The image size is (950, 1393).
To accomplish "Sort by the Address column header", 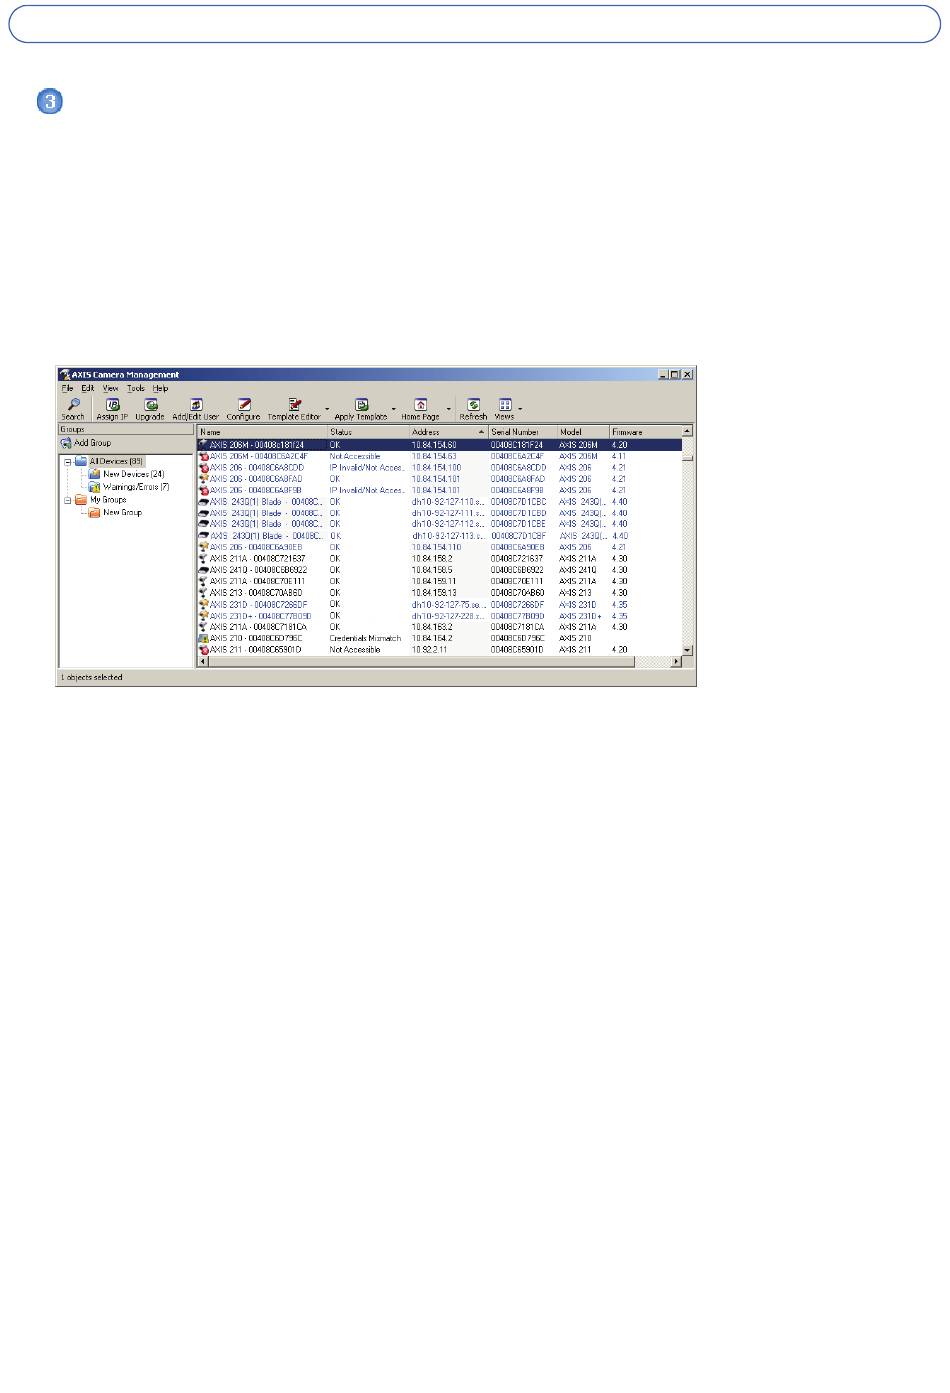I will point(449,432).
